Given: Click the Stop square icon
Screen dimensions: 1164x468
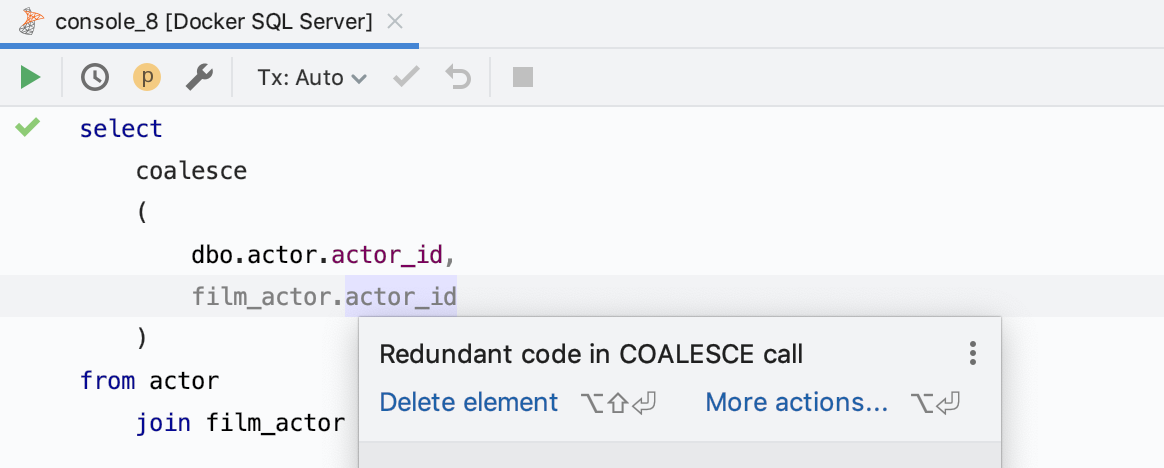Looking at the screenshot, I should (x=523, y=77).
